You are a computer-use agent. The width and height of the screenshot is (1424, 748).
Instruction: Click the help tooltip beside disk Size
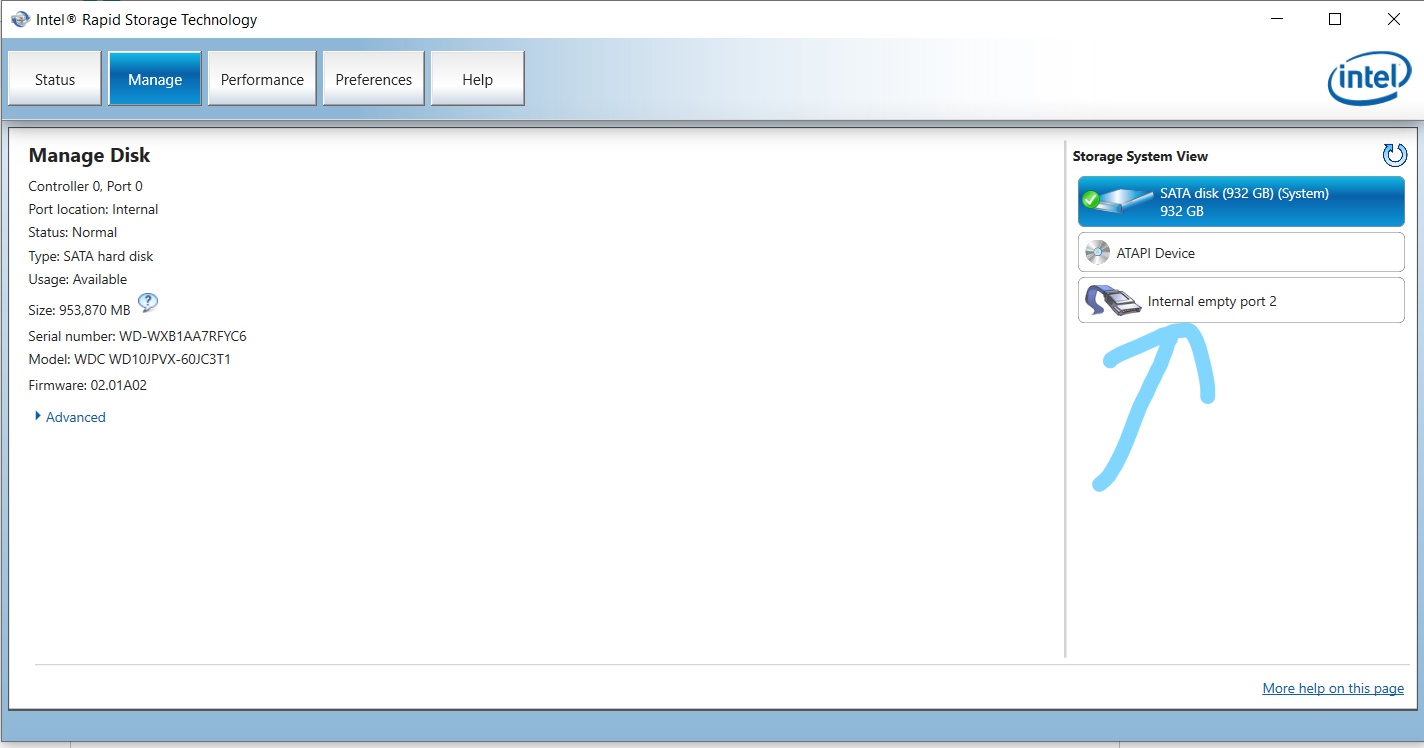click(x=147, y=301)
